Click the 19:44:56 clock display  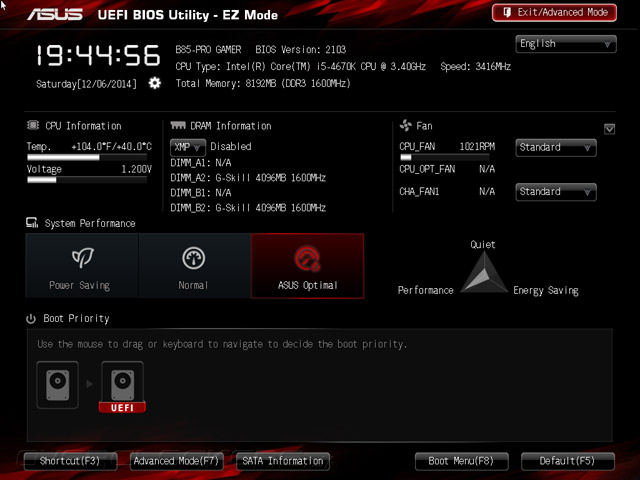pyautogui.click(x=98, y=56)
